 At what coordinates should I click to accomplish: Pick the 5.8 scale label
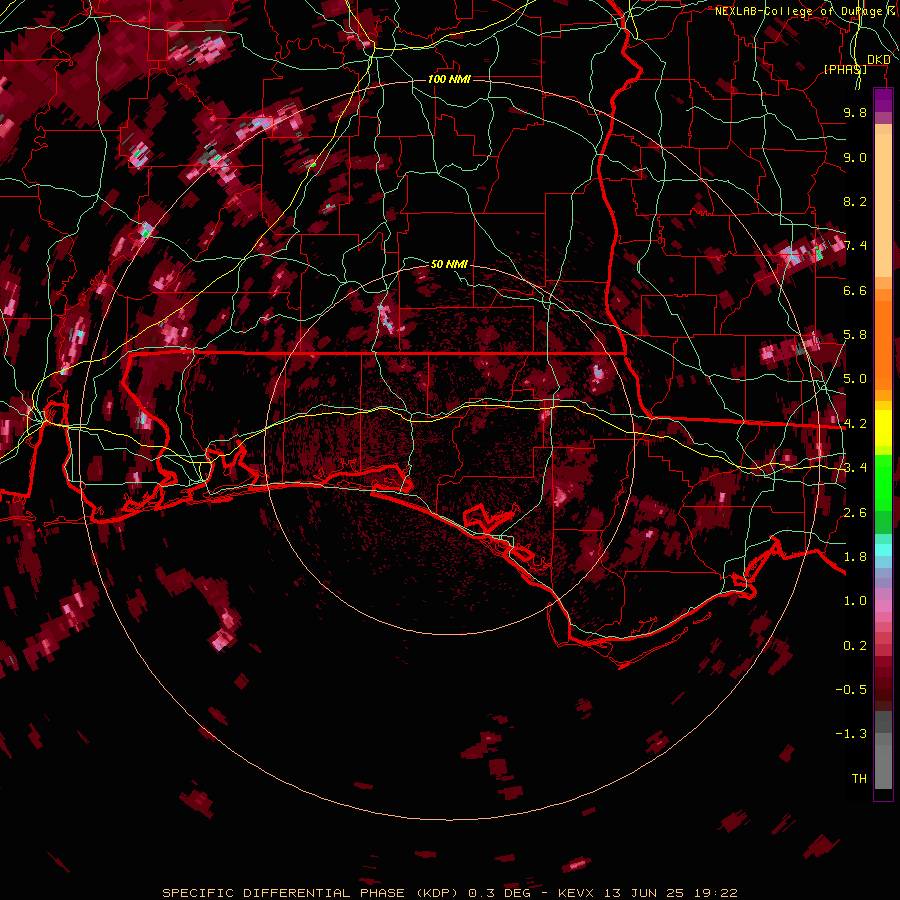(x=855, y=335)
